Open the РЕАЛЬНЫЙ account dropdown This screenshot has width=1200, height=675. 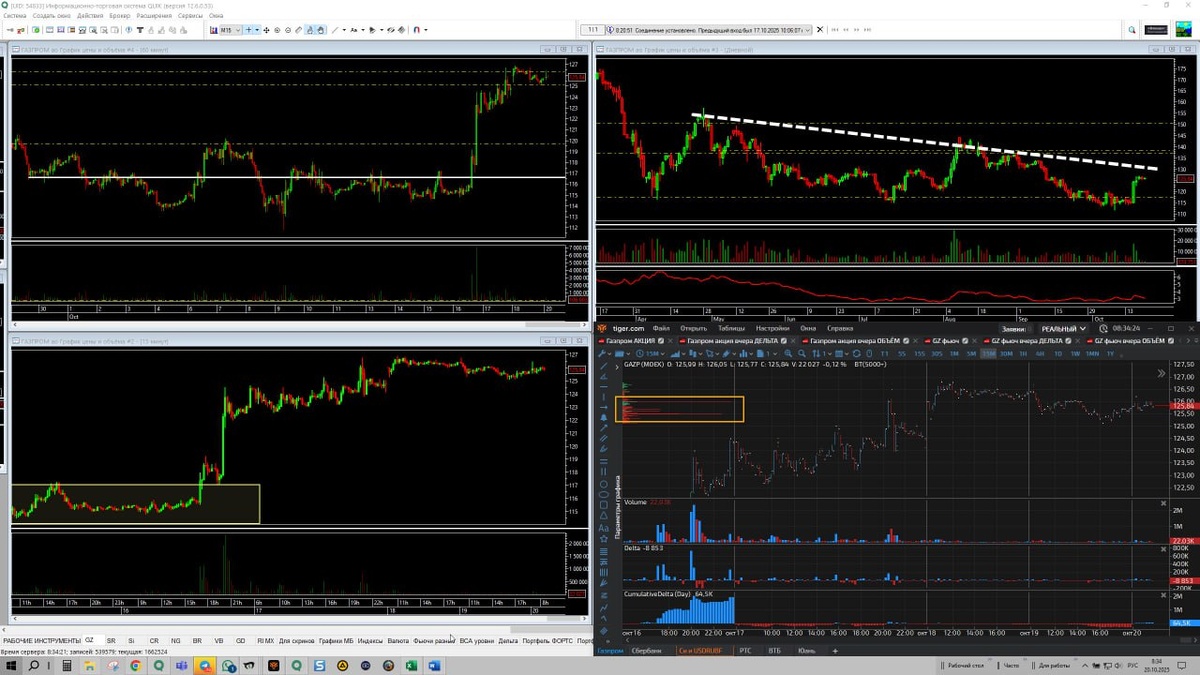tap(1063, 328)
